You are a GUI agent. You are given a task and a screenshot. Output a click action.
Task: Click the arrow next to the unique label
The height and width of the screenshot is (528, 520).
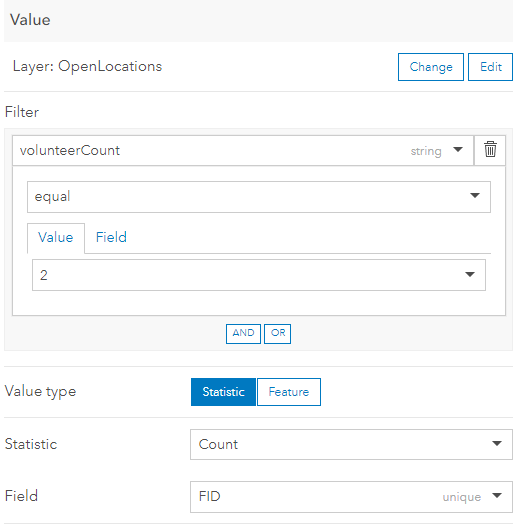(x=497, y=495)
